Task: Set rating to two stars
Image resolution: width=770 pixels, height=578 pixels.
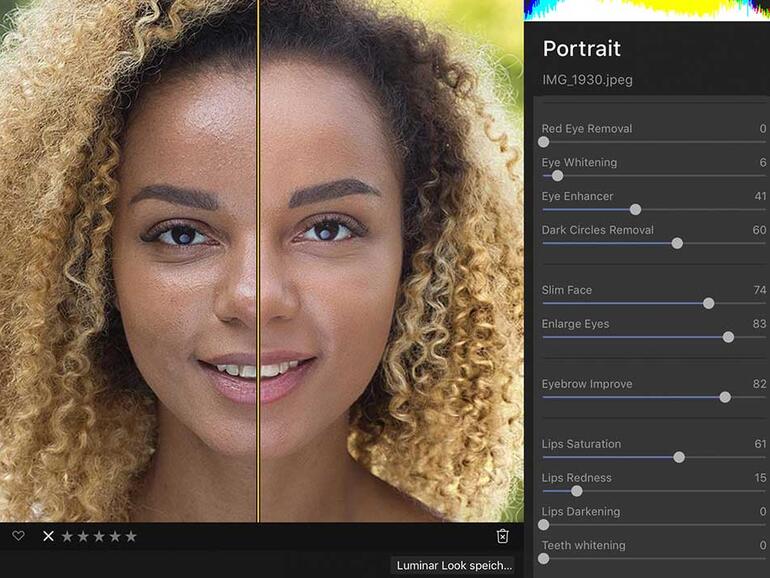Action: click(x=83, y=536)
